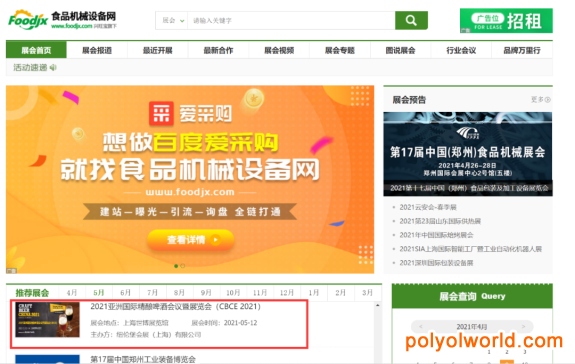Click the 展会时间: 2021-05-12 text
This screenshot has width=575, height=364.
pos(224,323)
